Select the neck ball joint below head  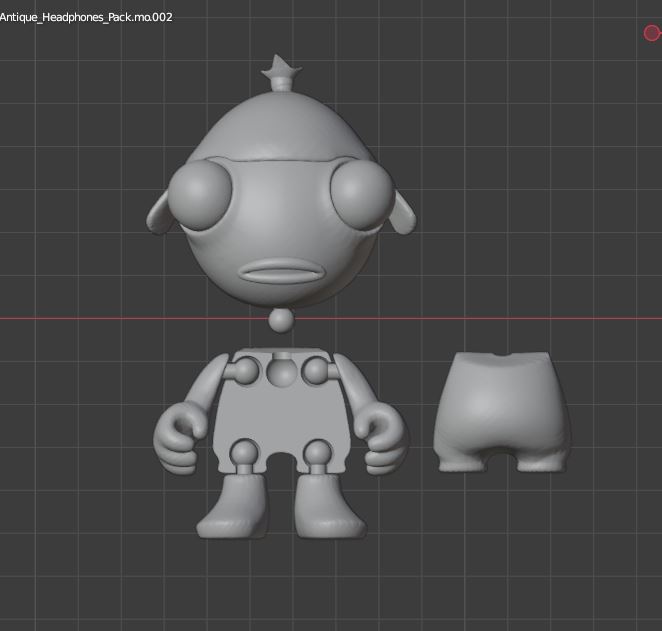(280, 321)
